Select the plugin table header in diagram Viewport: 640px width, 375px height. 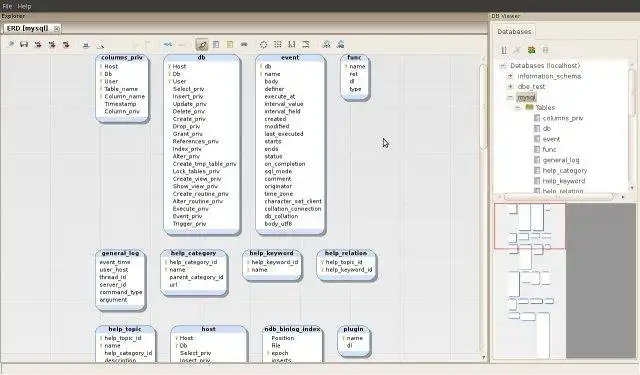click(353, 329)
